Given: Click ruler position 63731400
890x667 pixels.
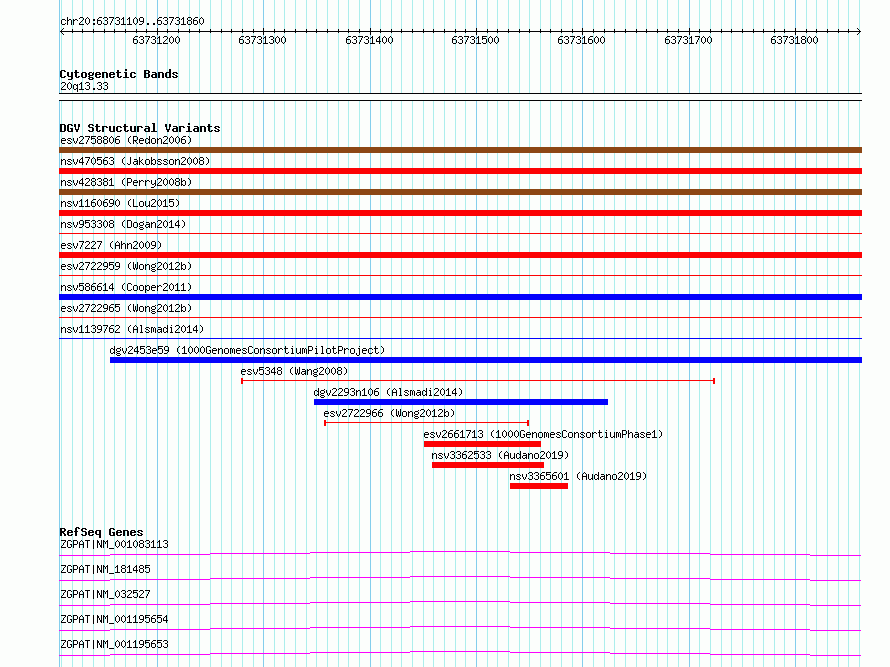Looking at the screenshot, I should (369, 40).
